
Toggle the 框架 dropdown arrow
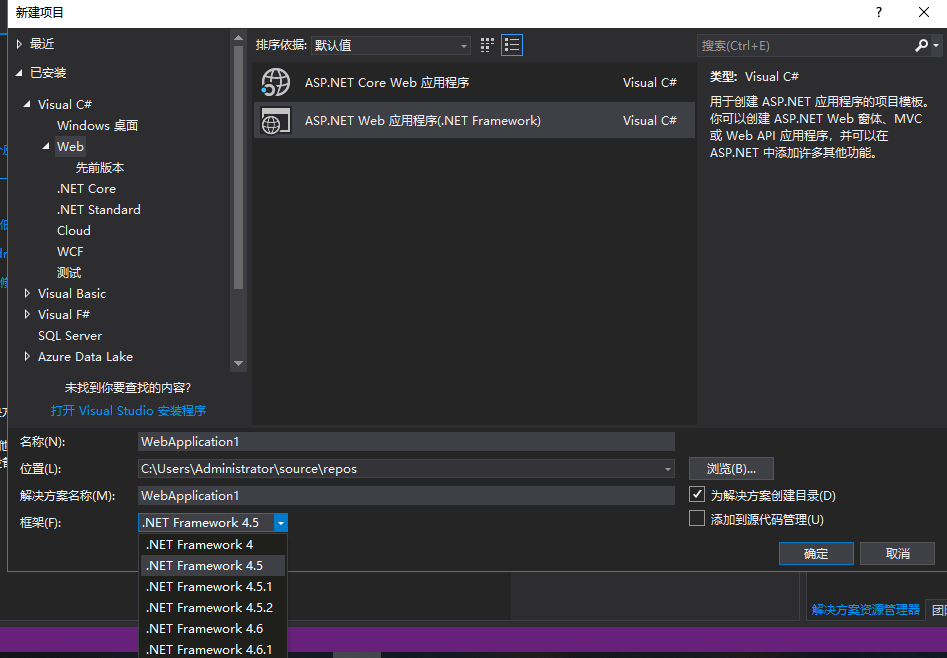(280, 523)
